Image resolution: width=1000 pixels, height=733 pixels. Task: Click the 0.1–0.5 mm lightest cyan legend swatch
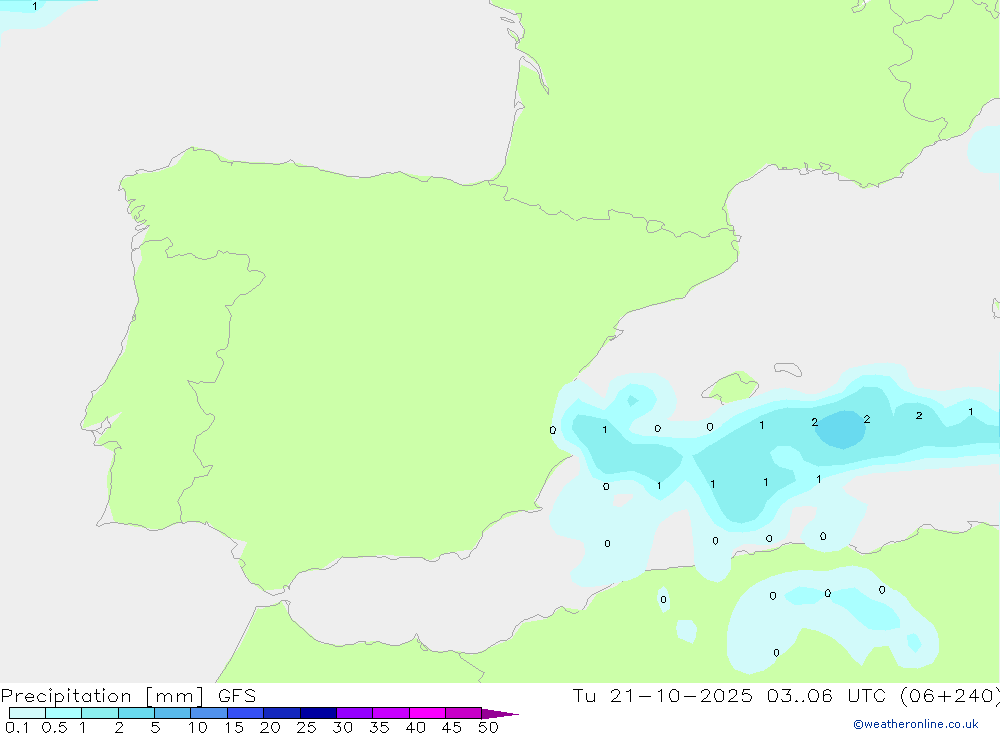[27, 713]
